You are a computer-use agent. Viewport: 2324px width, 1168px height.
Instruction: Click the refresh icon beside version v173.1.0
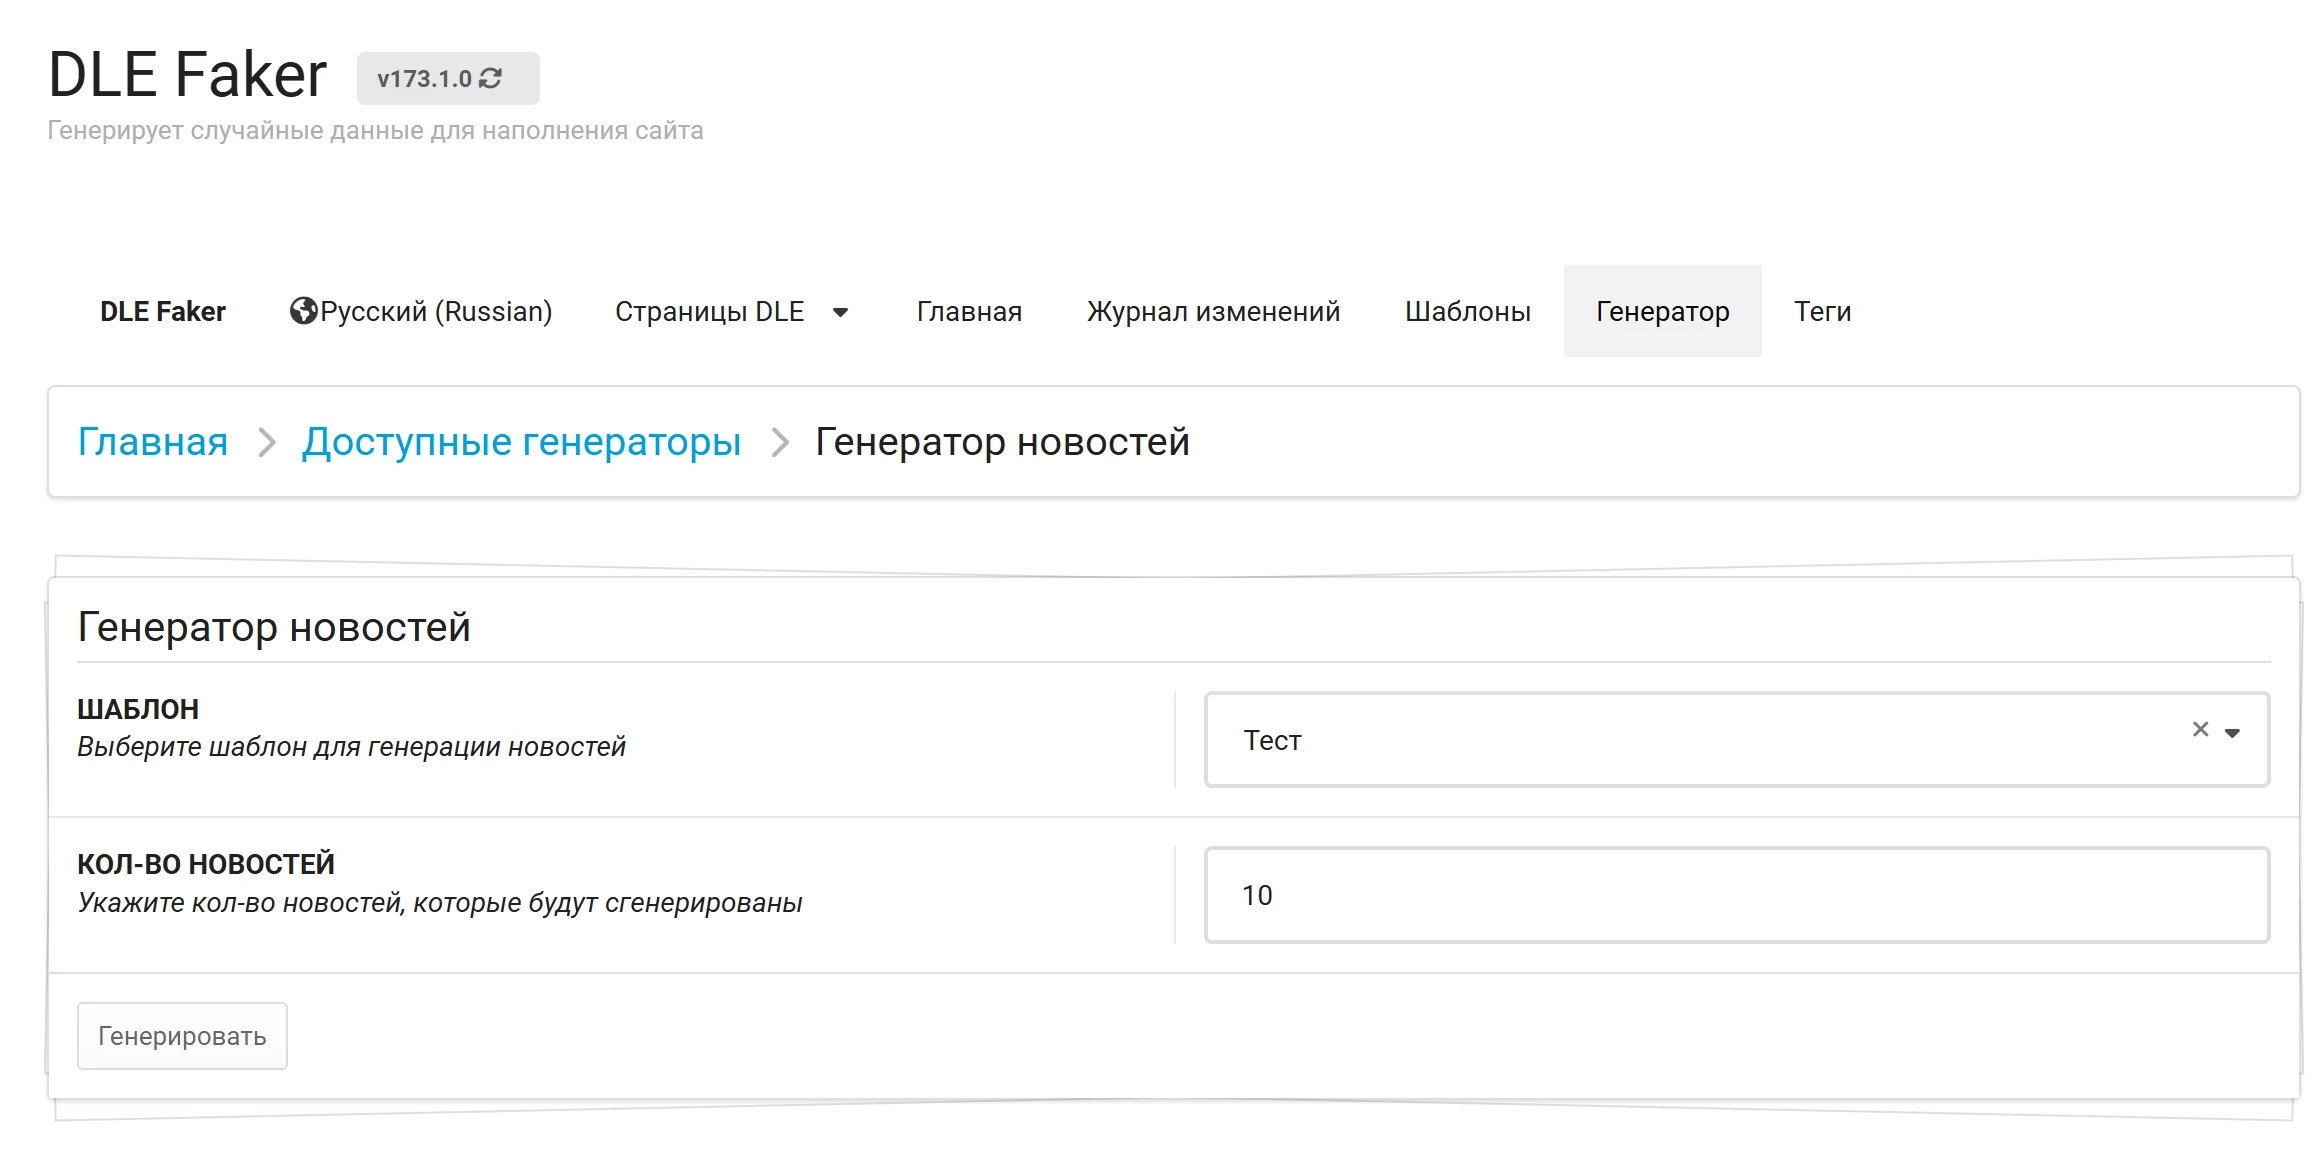(x=490, y=78)
